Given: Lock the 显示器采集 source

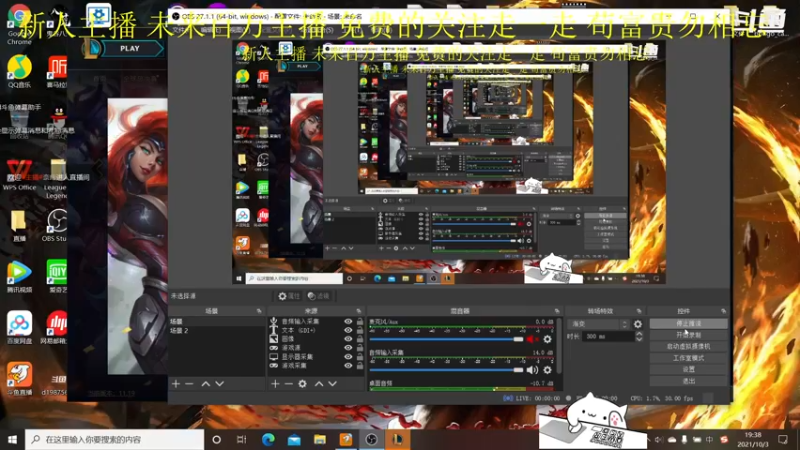Looking at the screenshot, I should [x=360, y=357].
